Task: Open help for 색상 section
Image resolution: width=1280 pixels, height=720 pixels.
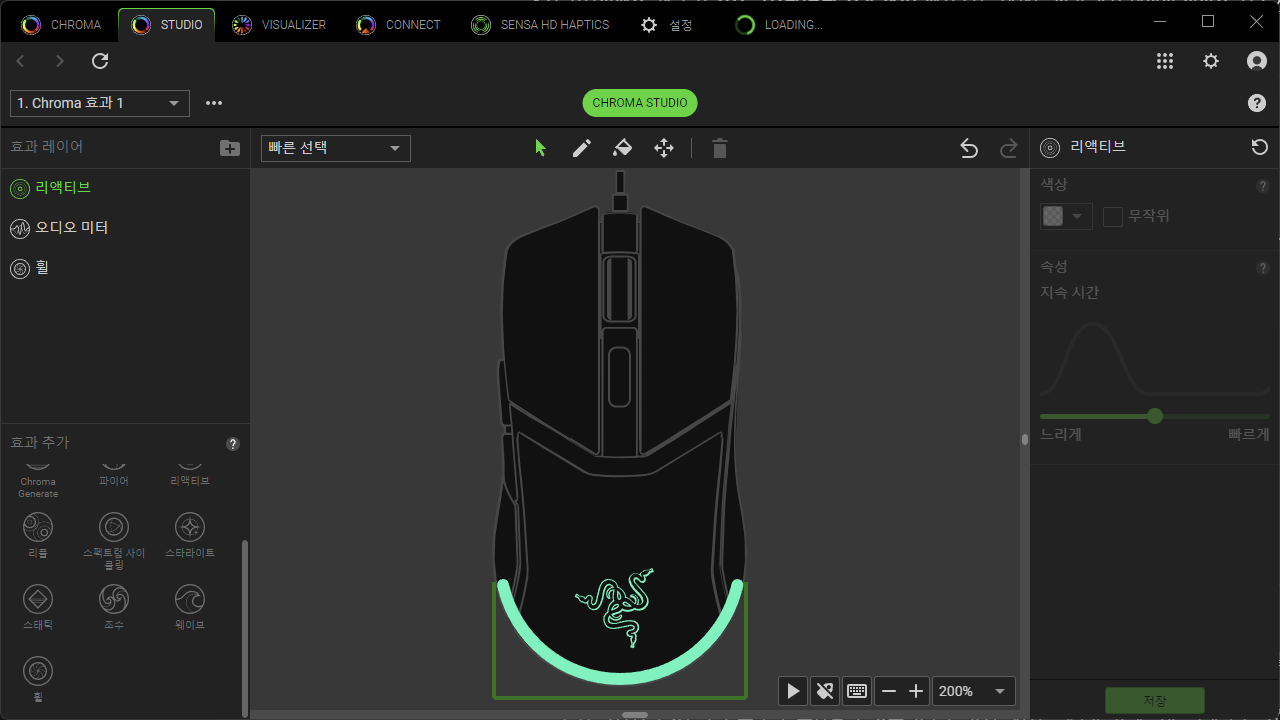Action: coord(1263,186)
